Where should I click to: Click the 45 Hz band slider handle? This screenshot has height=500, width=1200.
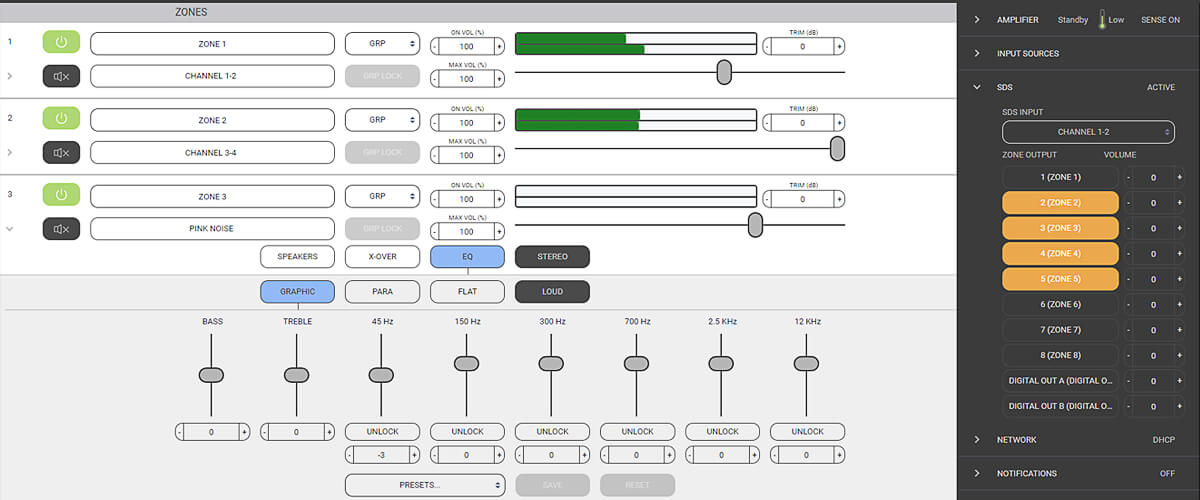click(382, 375)
